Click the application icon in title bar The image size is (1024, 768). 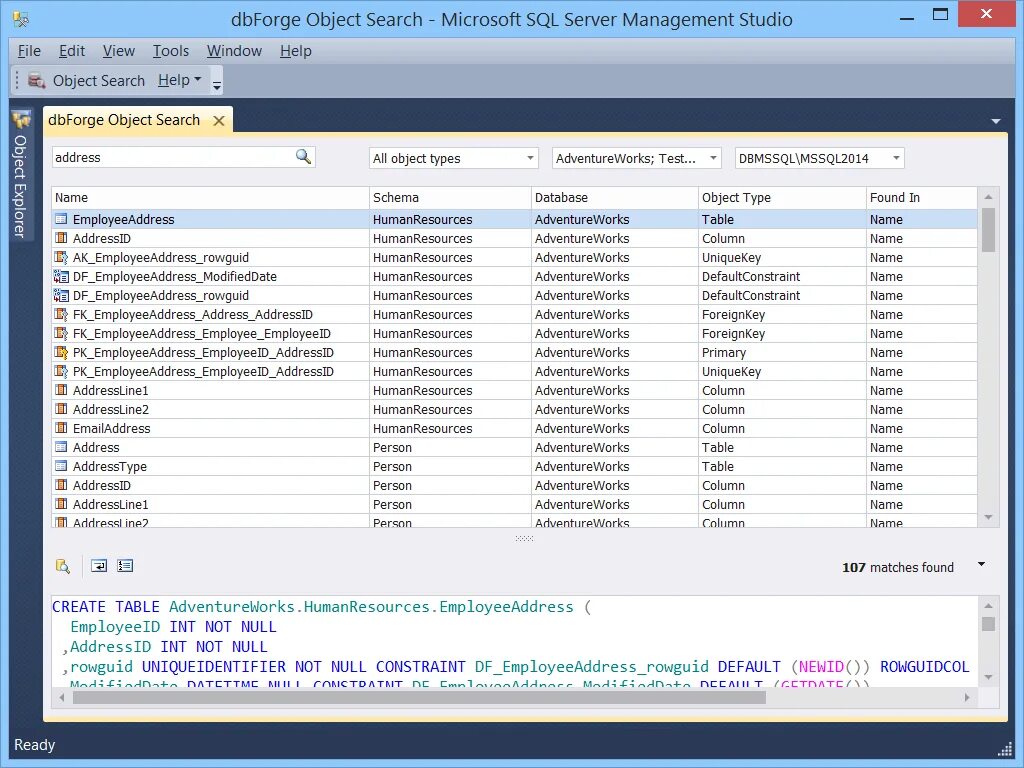(x=21, y=20)
